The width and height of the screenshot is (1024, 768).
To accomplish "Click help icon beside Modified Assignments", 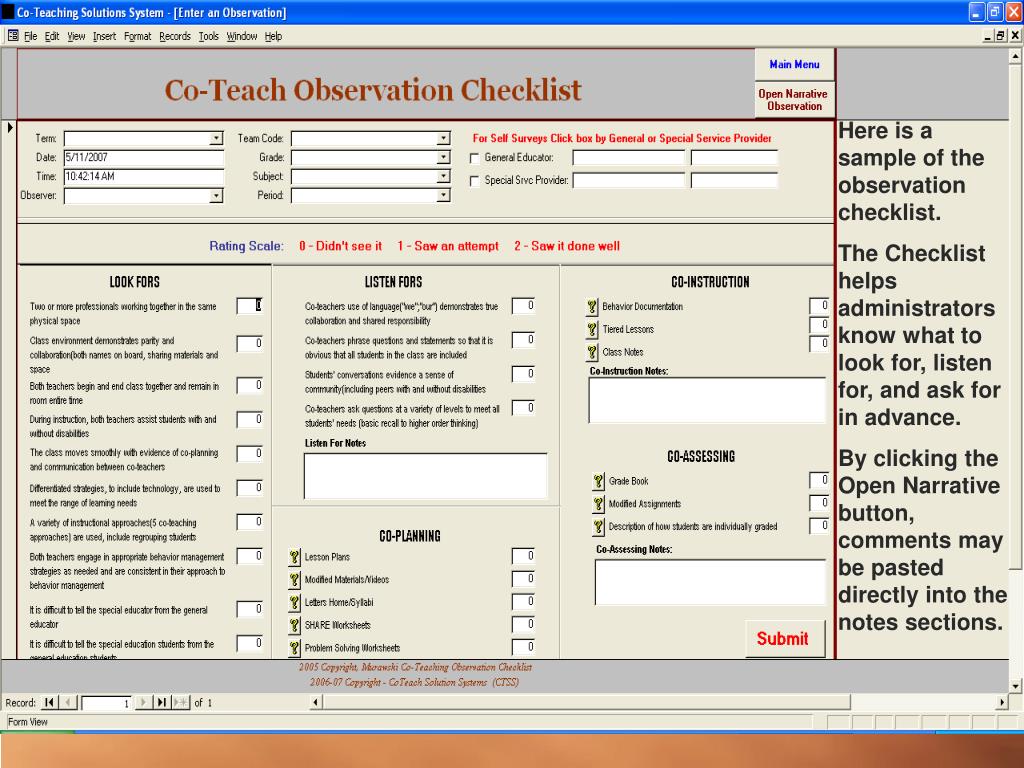I will pyautogui.click(x=598, y=504).
